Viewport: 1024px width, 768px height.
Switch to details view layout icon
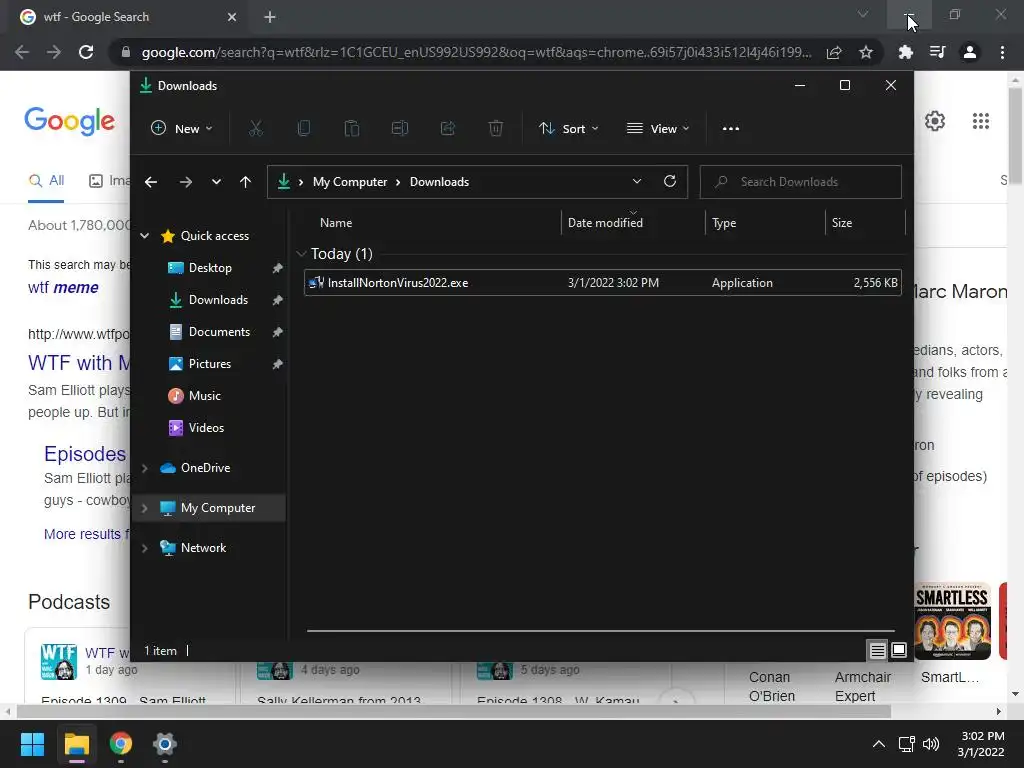tap(877, 650)
